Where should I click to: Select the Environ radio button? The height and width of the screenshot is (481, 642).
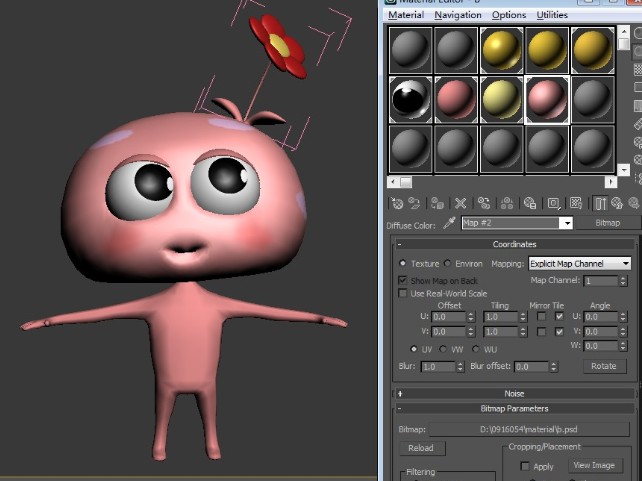click(x=448, y=263)
